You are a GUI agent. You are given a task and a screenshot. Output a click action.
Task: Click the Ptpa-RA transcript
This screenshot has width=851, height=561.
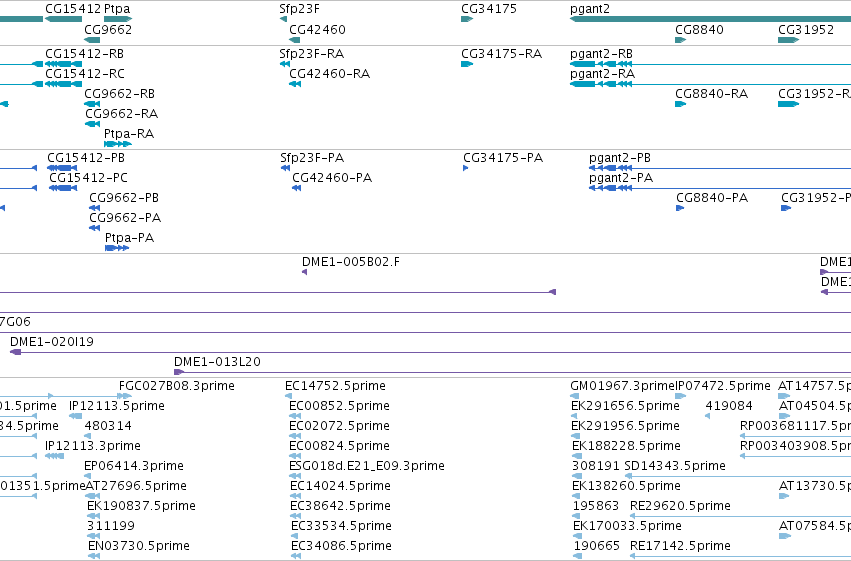click(118, 144)
